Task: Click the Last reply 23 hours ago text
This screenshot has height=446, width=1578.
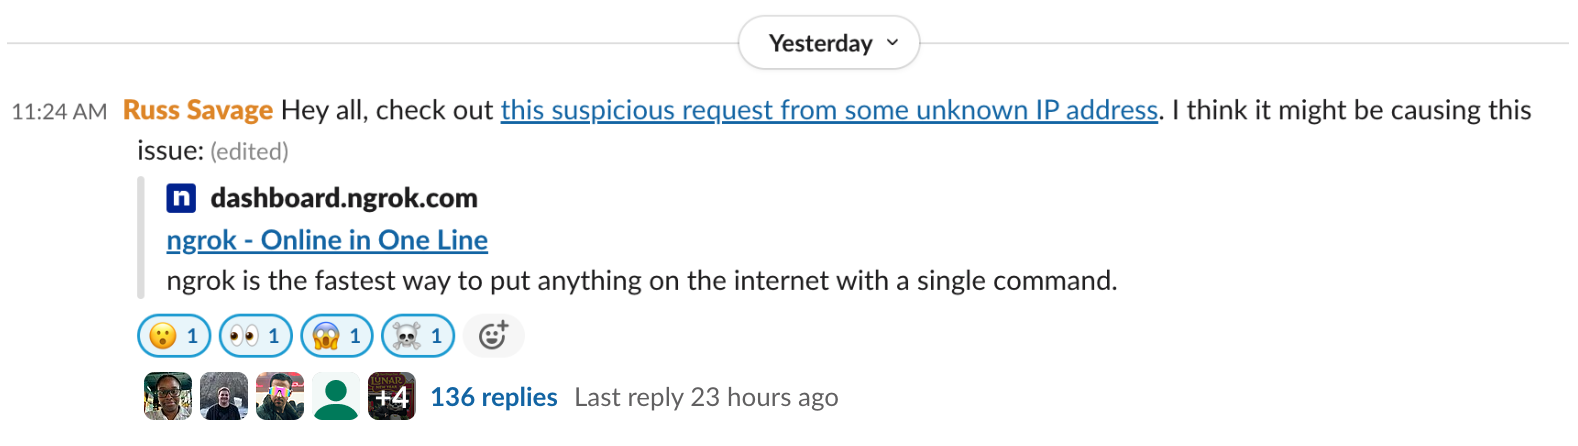Action: pyautogui.click(x=706, y=397)
